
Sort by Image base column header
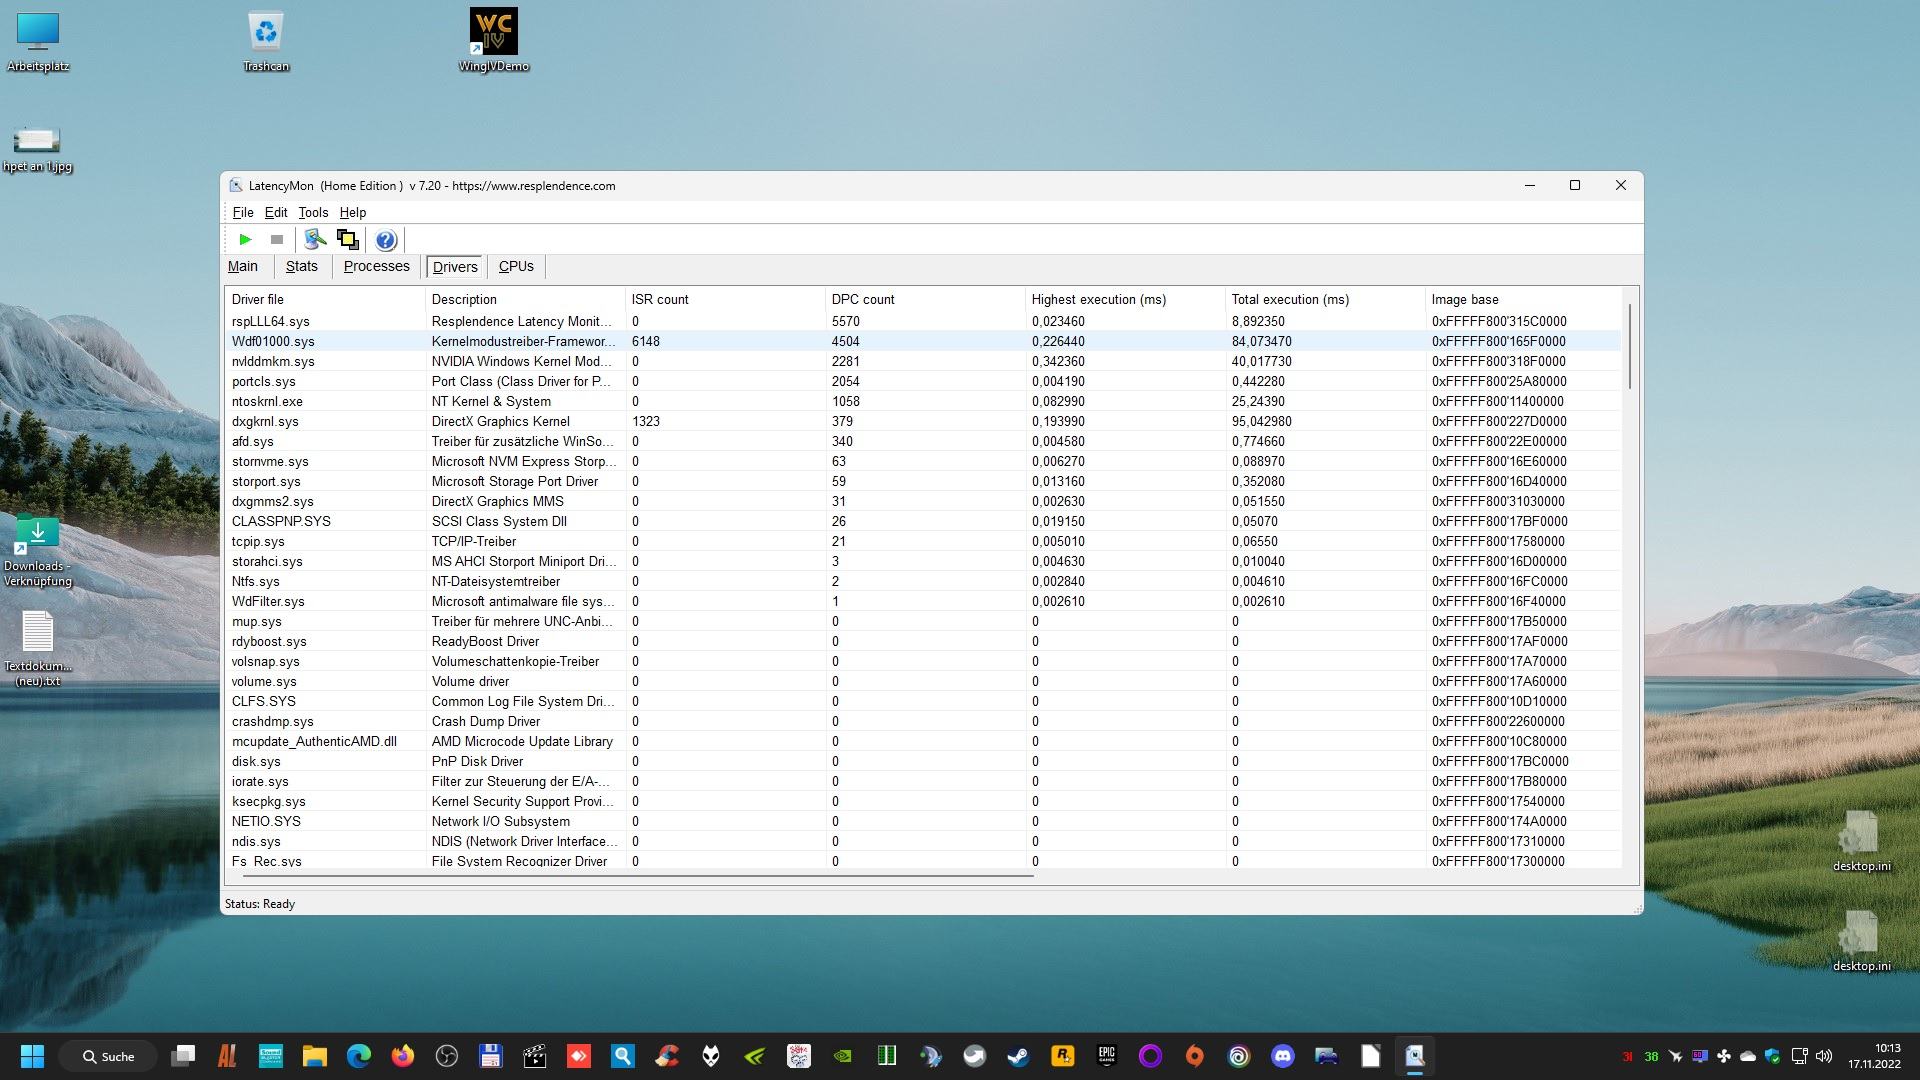[1523, 299]
